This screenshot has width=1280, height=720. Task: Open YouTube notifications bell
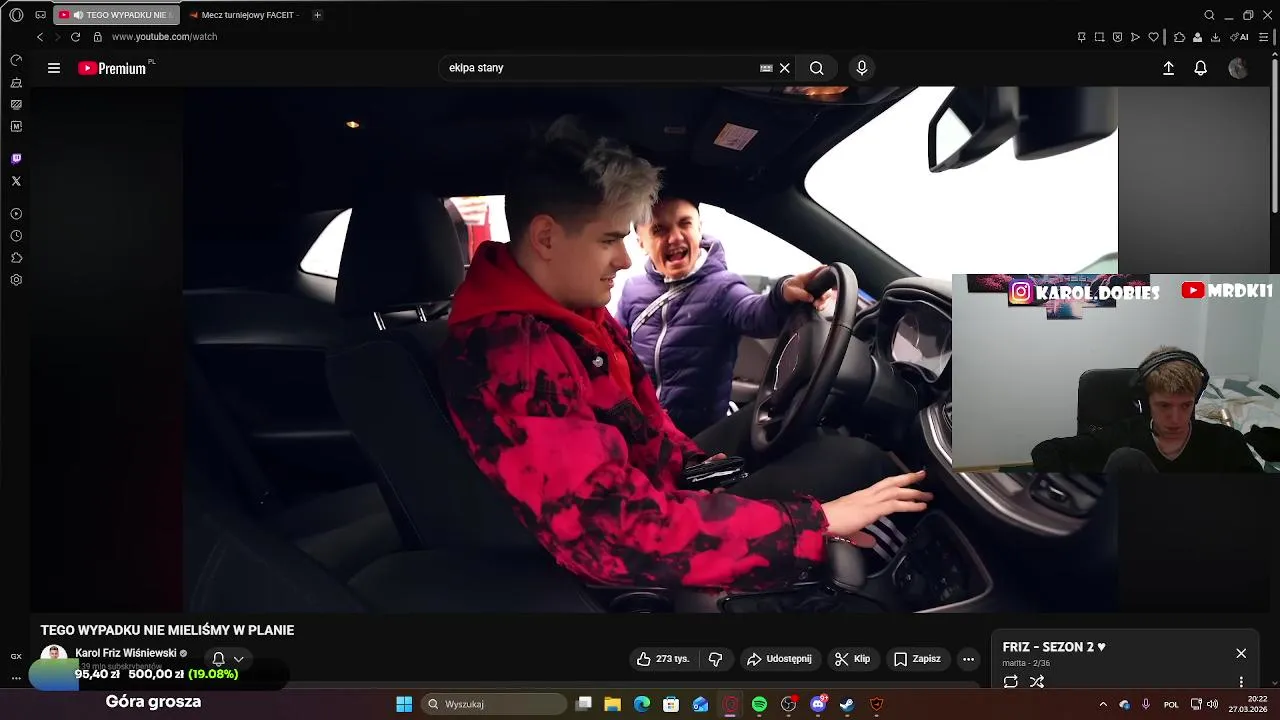(1201, 68)
